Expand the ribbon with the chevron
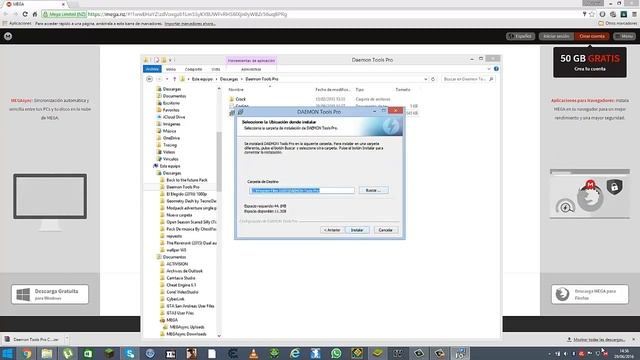The width and height of the screenshot is (640, 360). tap(489, 69)
